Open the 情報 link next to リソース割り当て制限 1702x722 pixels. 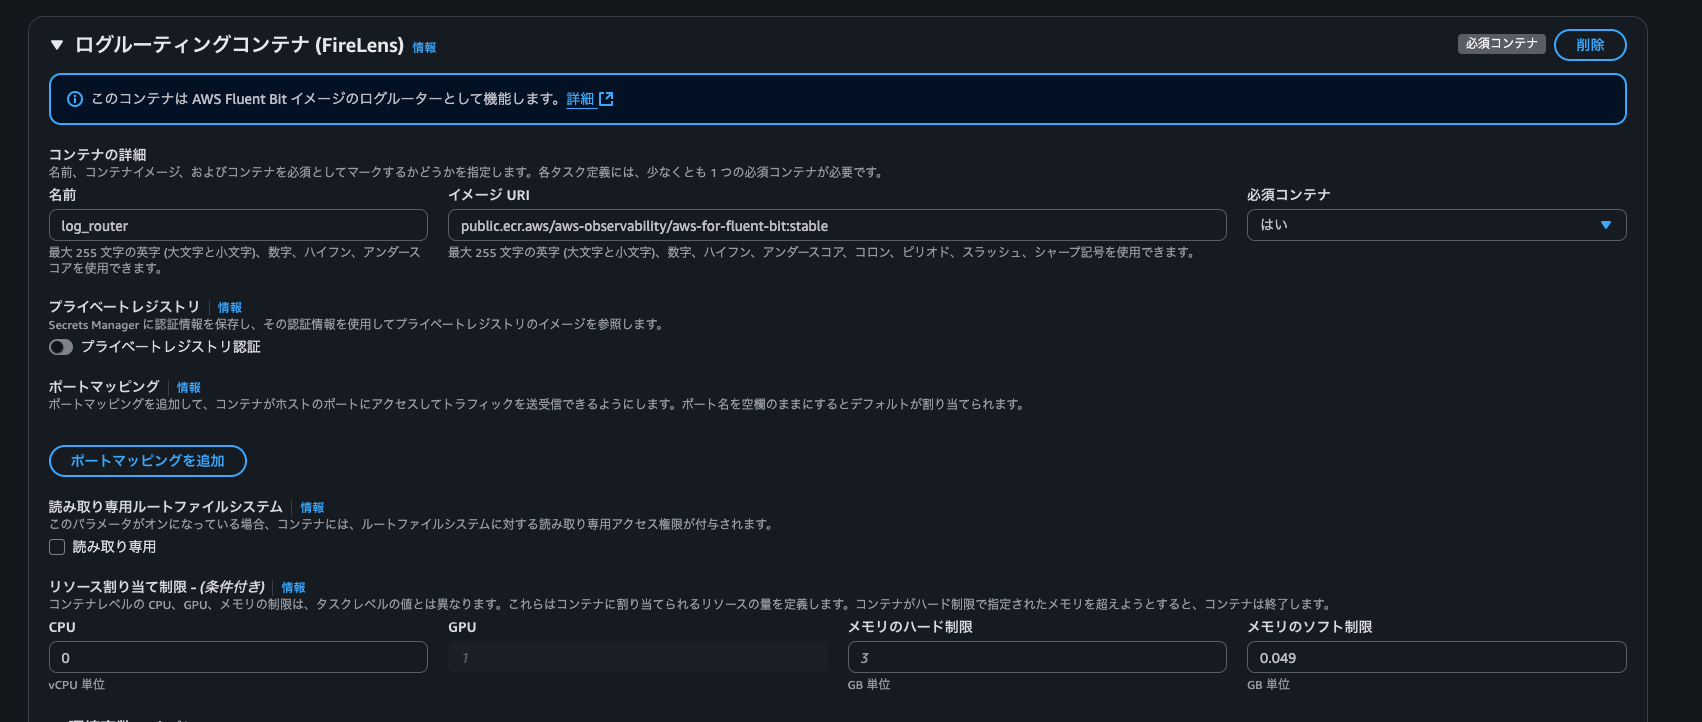[293, 587]
